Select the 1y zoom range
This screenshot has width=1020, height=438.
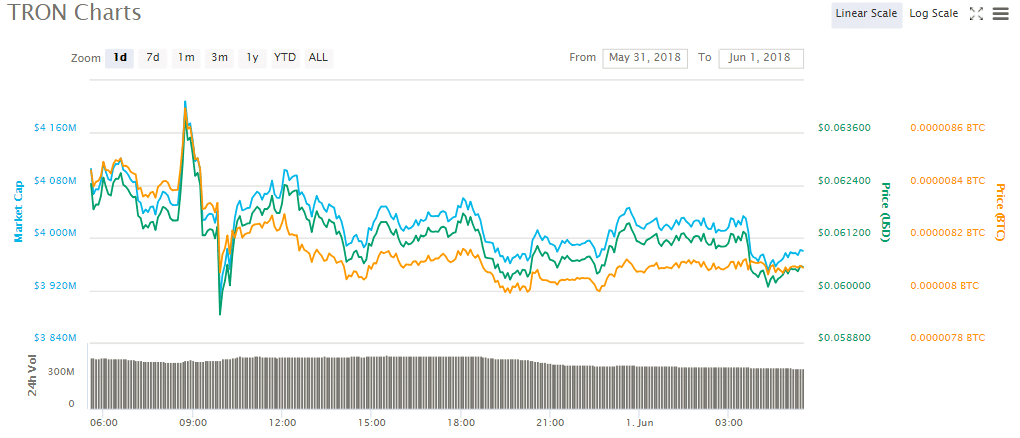pos(252,57)
